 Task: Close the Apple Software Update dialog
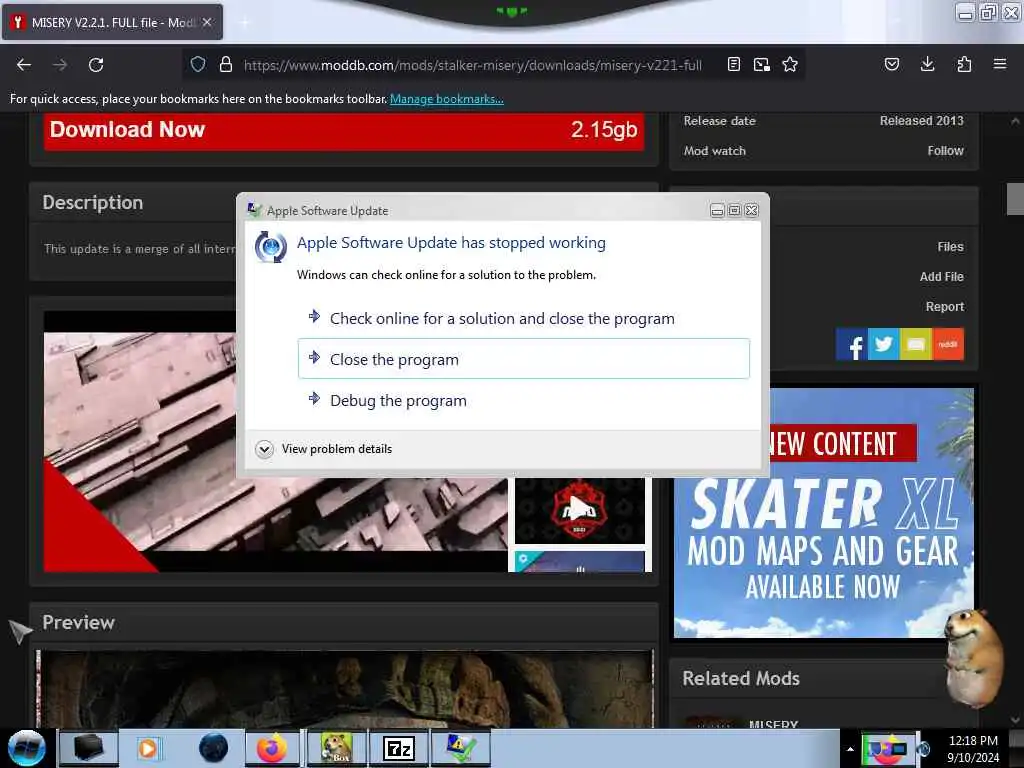(752, 210)
